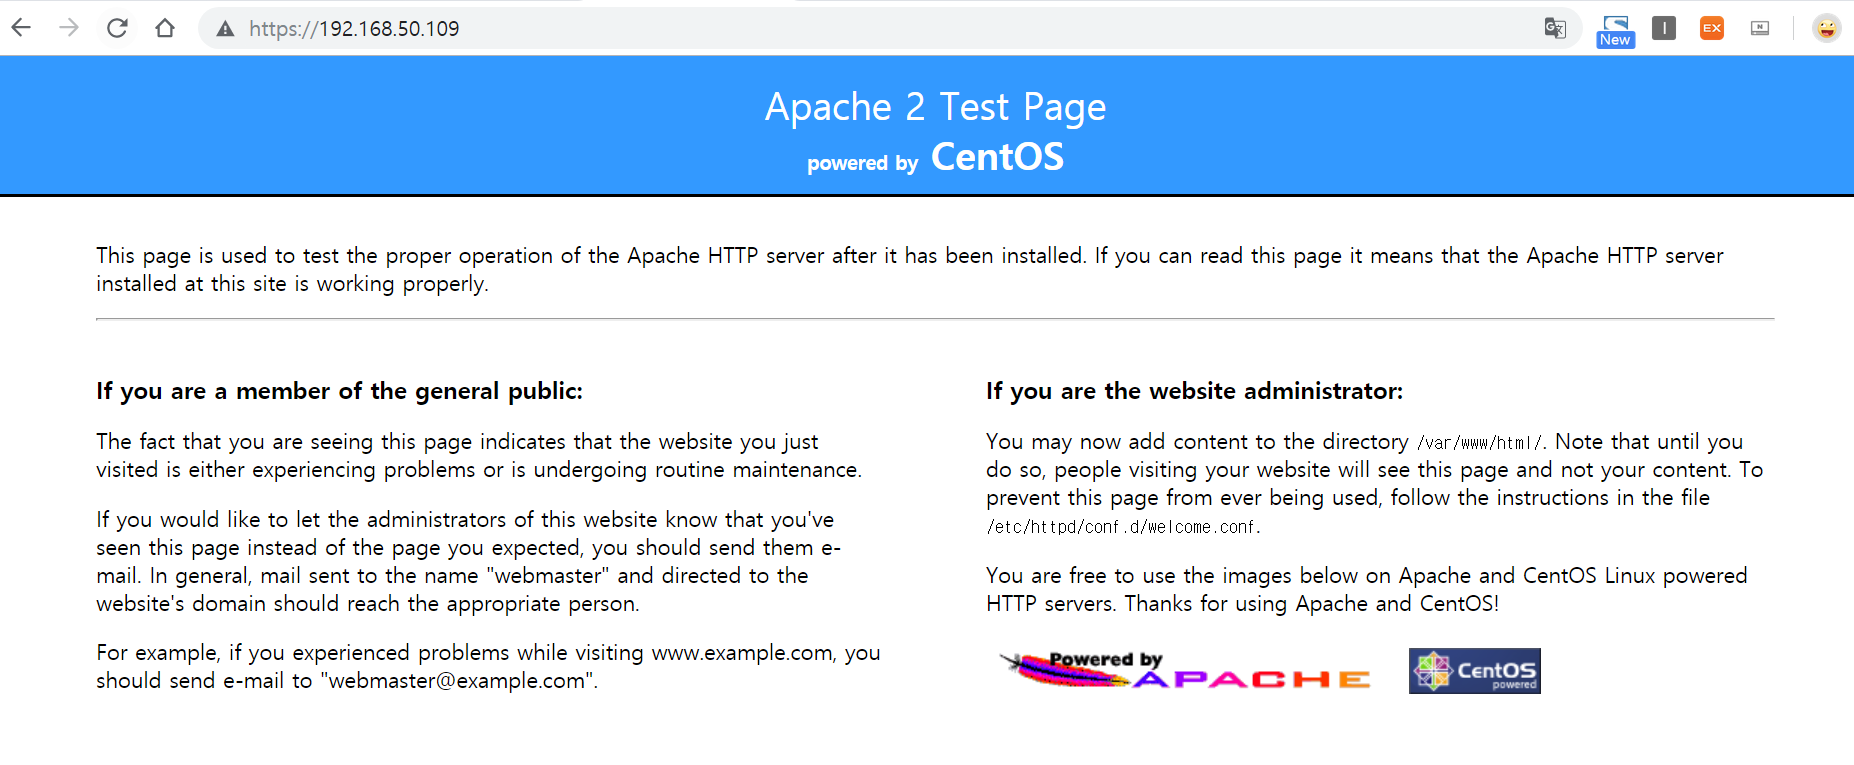Open the extension with New badge
The height and width of the screenshot is (765, 1854).
point(1616,30)
